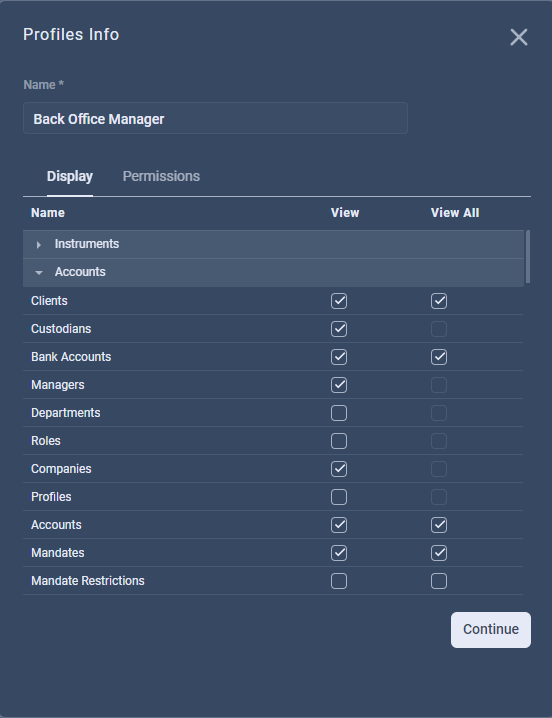Viewport: 552px width, 718px height.
Task: Uncheck View for Clients
Action: 339,301
